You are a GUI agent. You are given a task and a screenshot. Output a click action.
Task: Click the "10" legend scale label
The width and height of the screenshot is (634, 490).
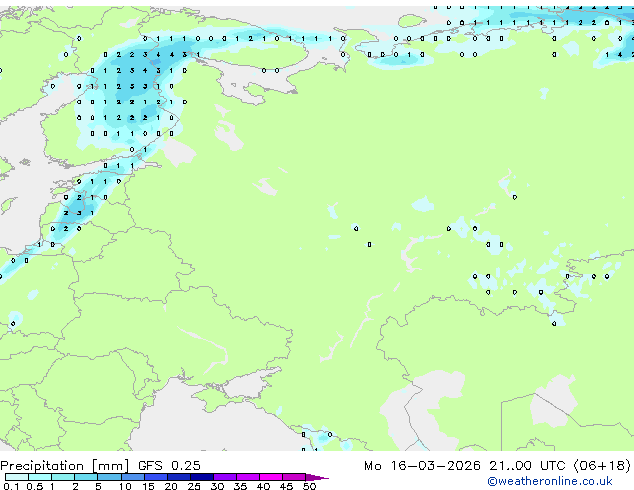coord(125,486)
